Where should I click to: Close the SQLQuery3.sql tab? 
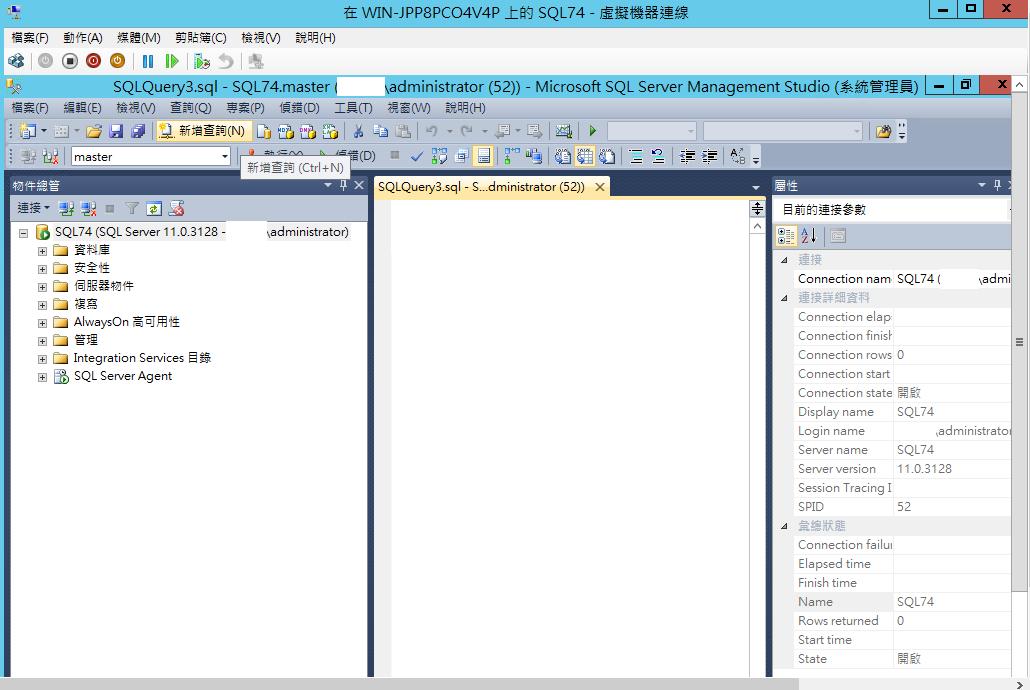click(600, 187)
